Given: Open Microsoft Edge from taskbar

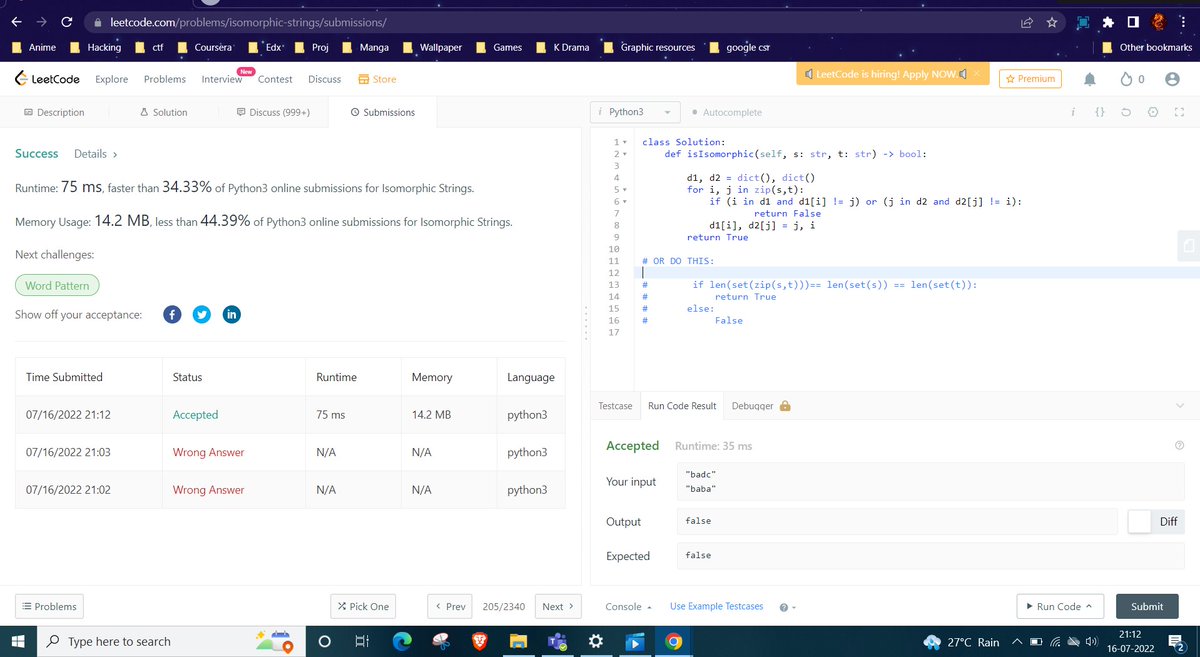Looking at the screenshot, I should [x=401, y=641].
